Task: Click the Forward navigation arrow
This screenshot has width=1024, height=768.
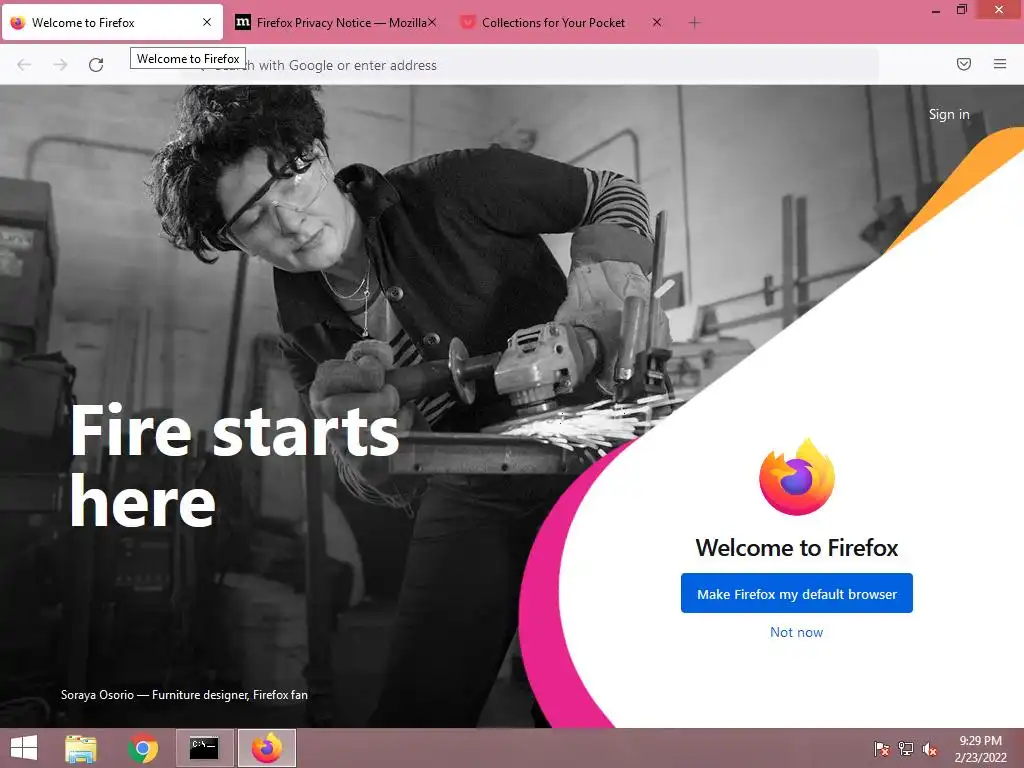Action: click(60, 65)
